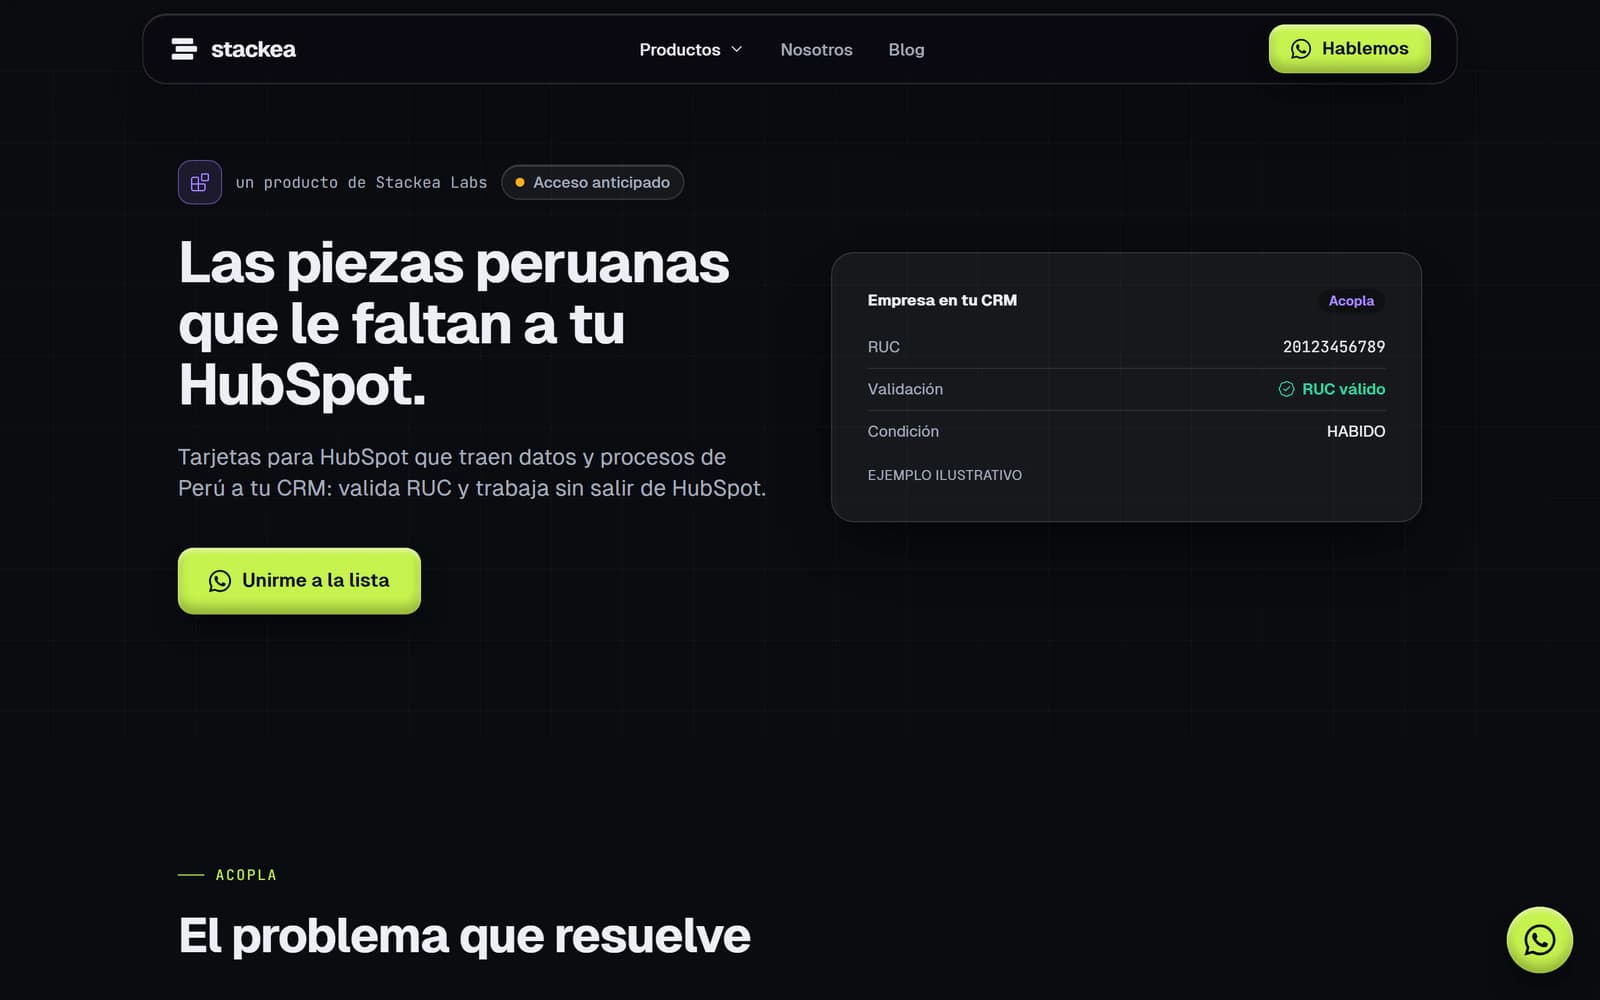
Task: Open the Productos menu
Action: 691,49
